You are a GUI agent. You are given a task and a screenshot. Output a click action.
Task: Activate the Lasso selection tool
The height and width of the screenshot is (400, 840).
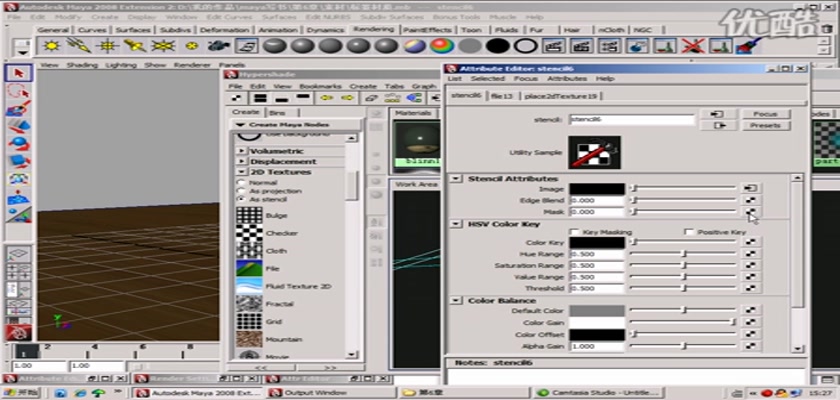[x=19, y=91]
